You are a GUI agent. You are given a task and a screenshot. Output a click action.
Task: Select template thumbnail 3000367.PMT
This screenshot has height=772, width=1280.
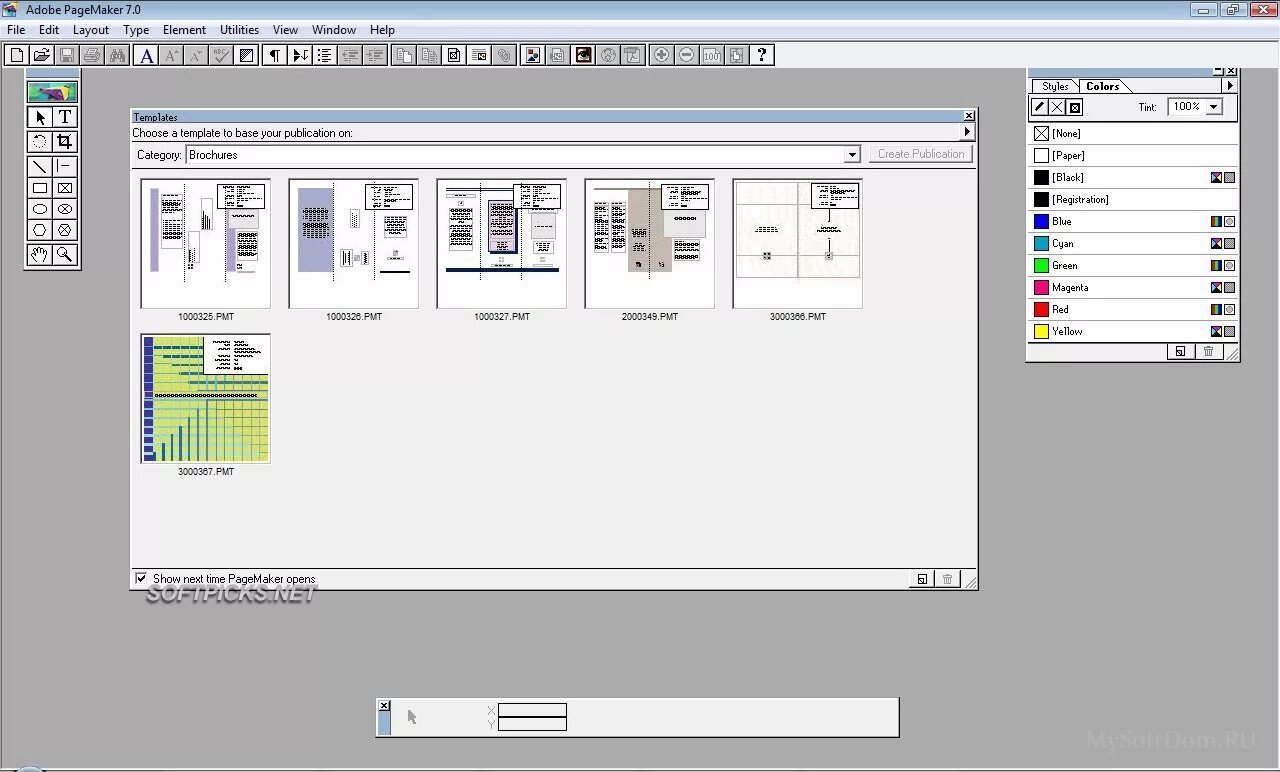click(x=206, y=399)
